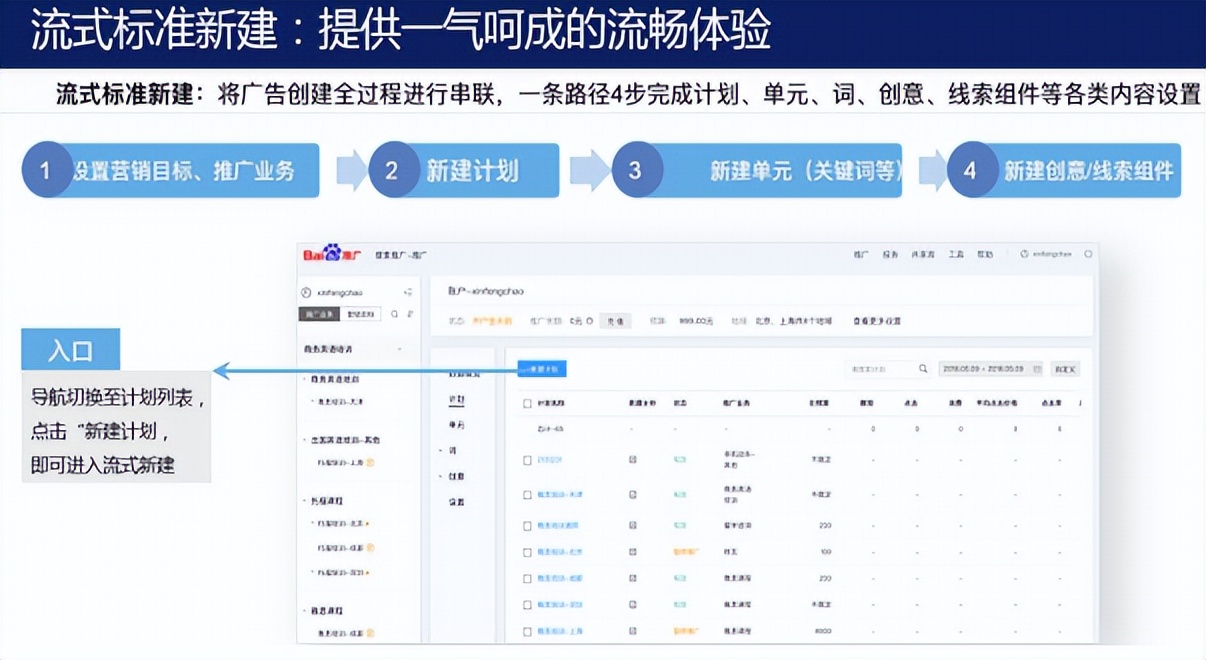Sort by the 平均点击价格 column header
This screenshot has width=1206, height=660.
coord(997,404)
